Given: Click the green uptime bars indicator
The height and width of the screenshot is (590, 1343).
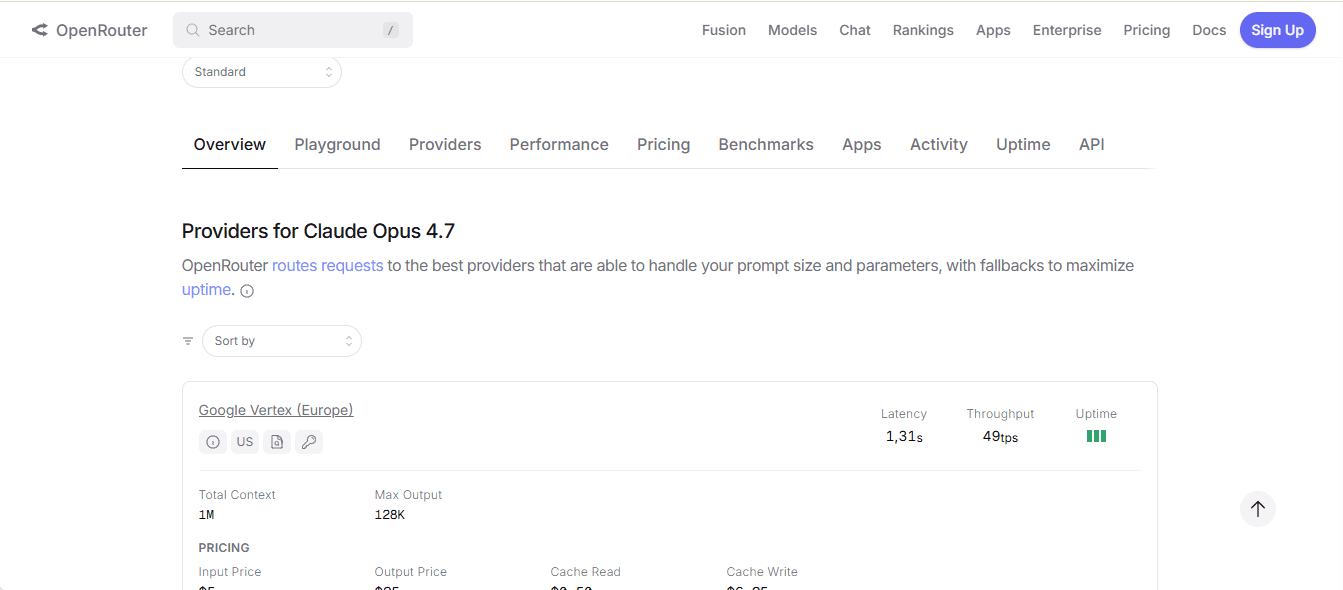Looking at the screenshot, I should (x=1096, y=436).
